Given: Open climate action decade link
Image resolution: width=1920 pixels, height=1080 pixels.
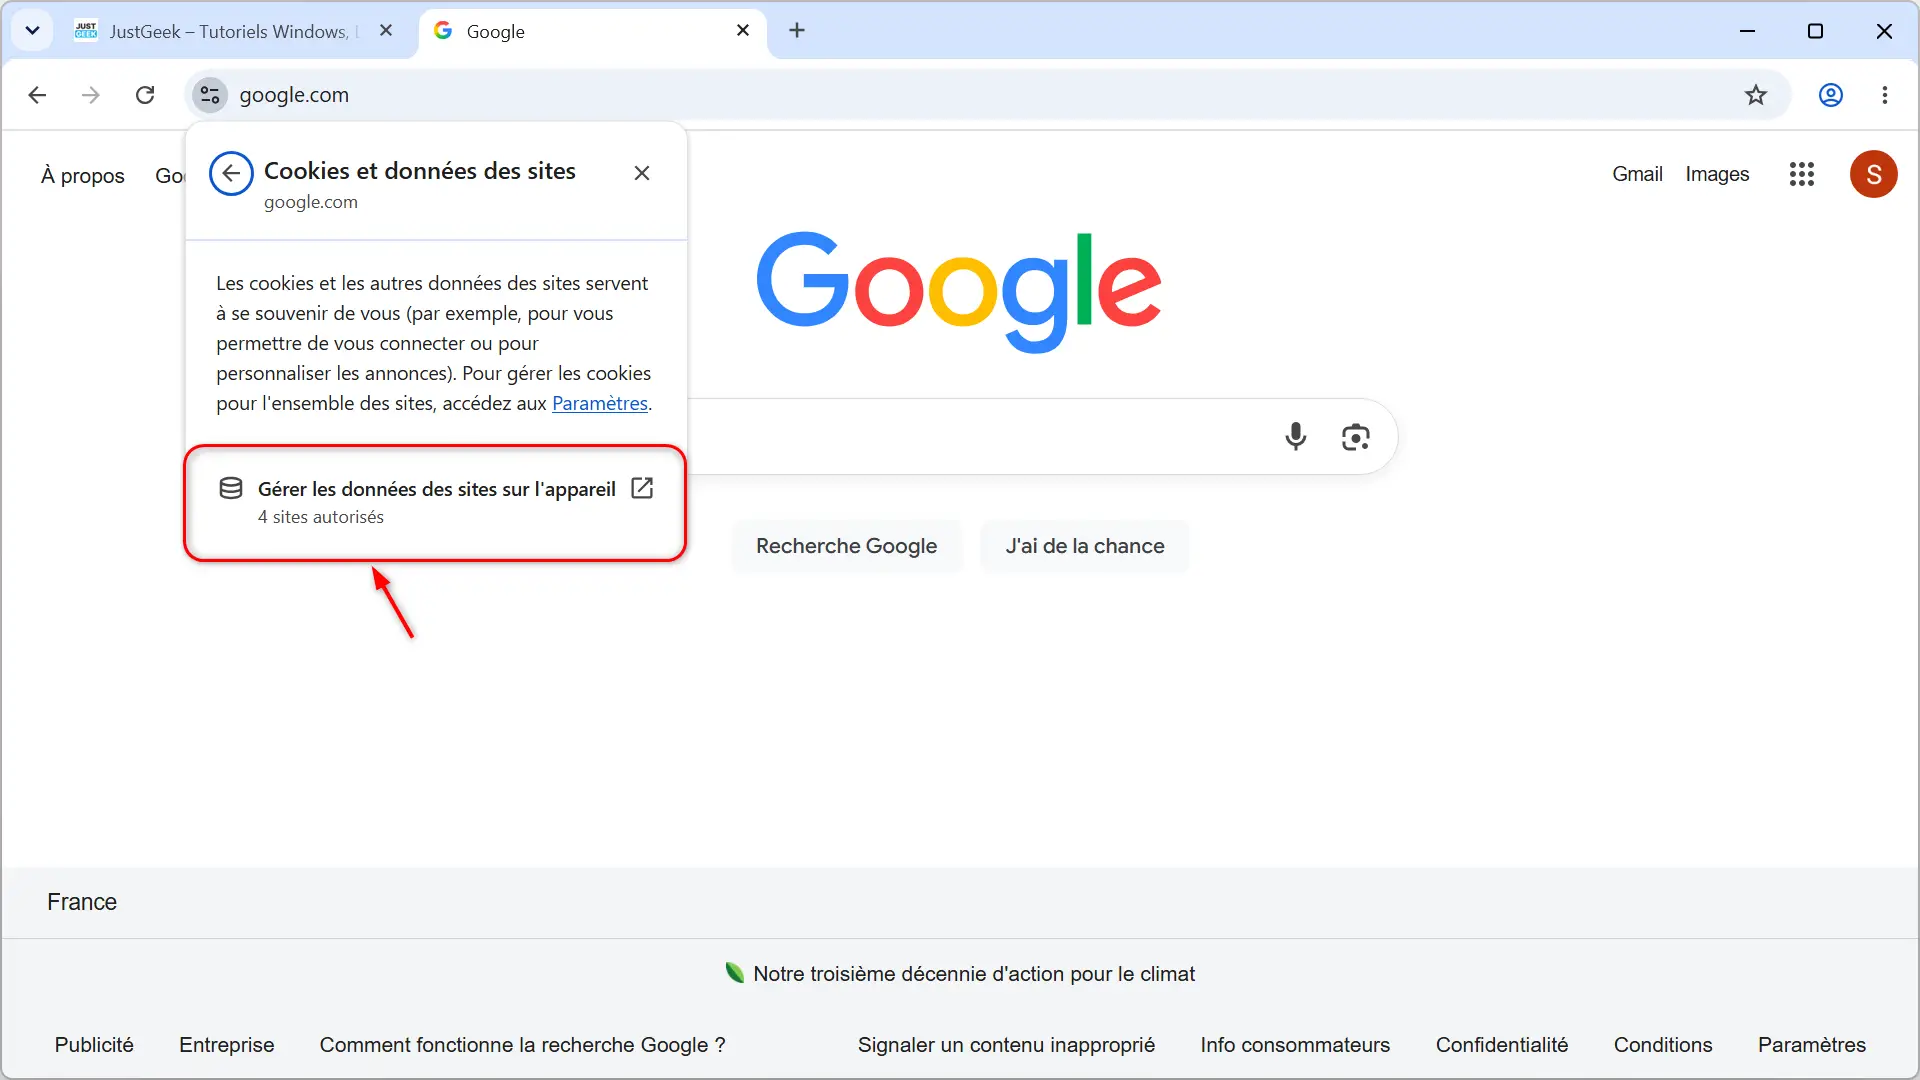Looking at the screenshot, I should click(974, 974).
